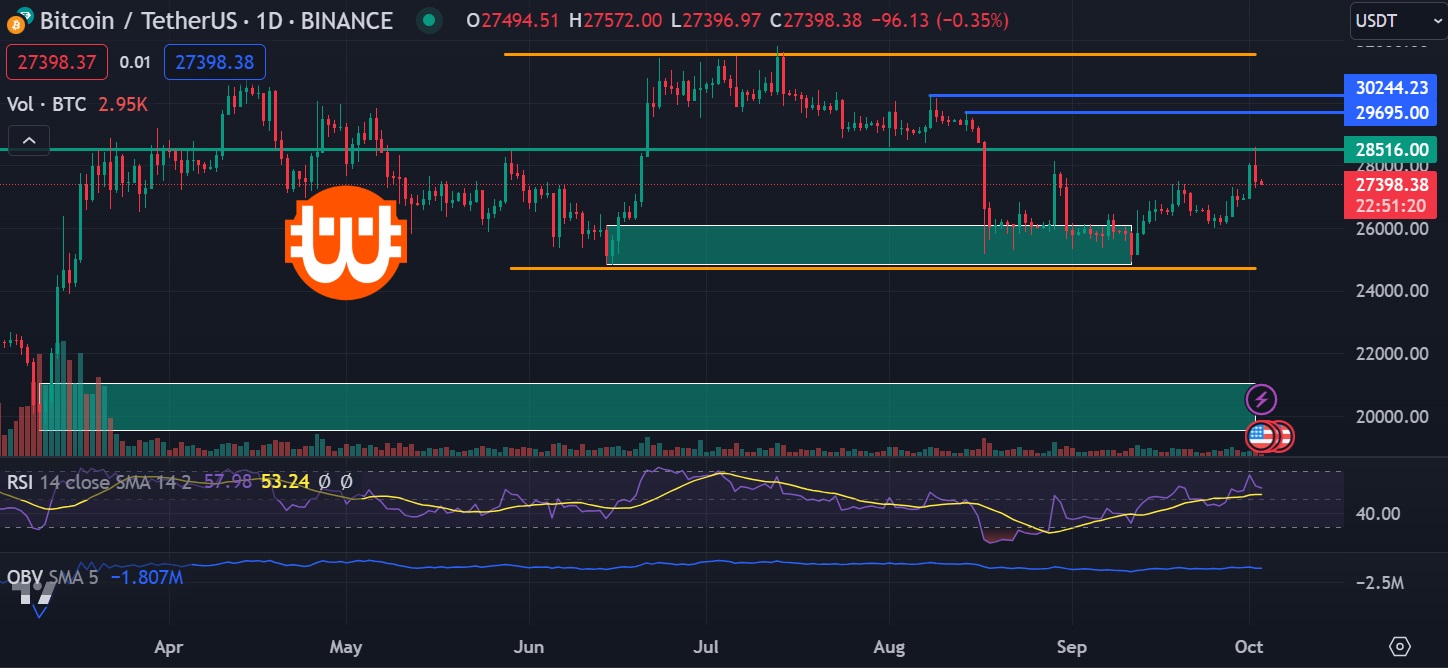Click the front US flag event marker

coord(1262,436)
